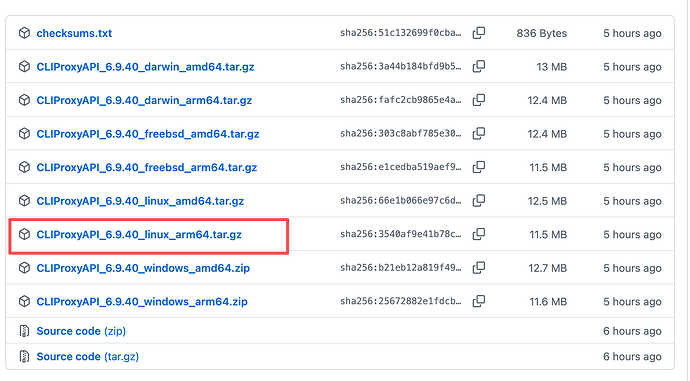Click package icon beside darwin_amd64.tar.gz
690x381 pixels.
pos(24,66)
